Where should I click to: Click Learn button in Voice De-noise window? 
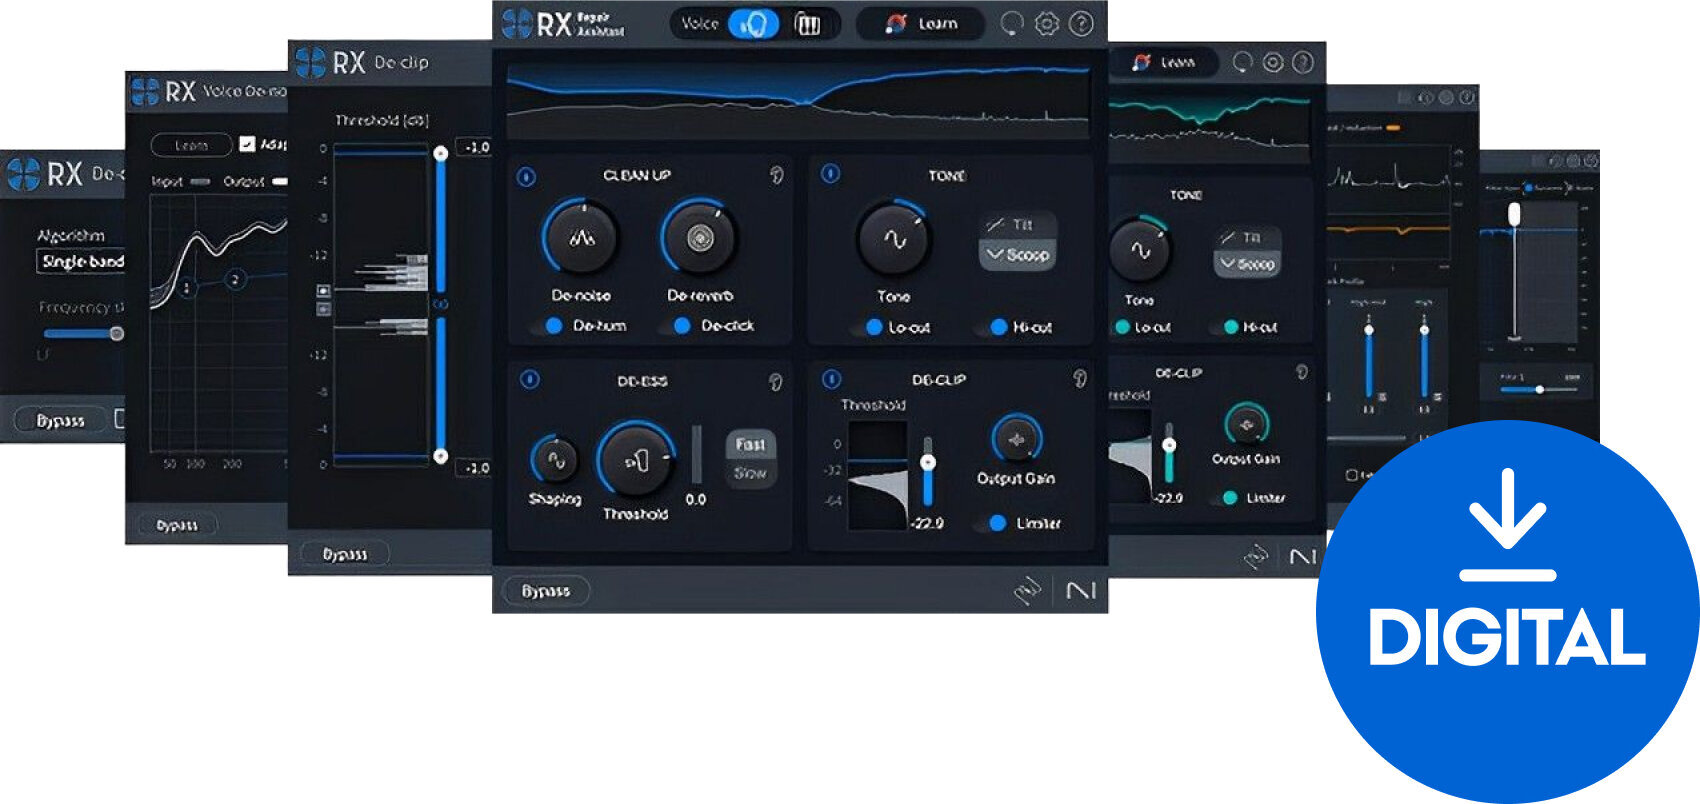pyautogui.click(x=191, y=145)
